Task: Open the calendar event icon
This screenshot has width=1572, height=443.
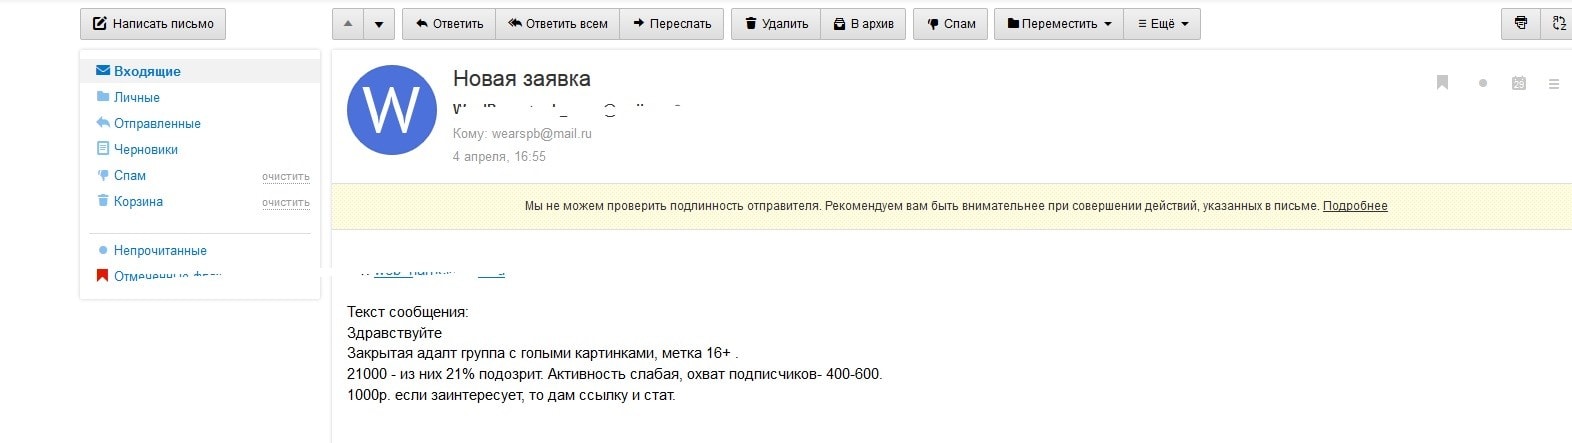Action: point(1518,83)
